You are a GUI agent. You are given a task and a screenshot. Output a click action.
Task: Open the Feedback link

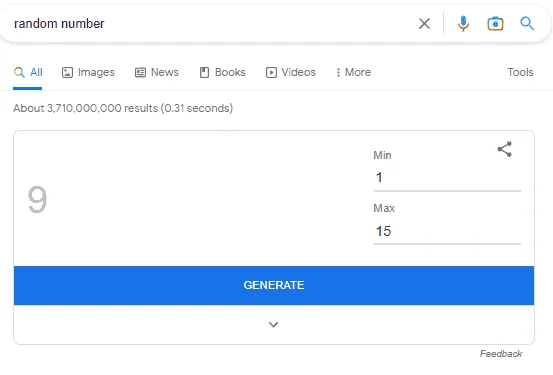[501, 353]
